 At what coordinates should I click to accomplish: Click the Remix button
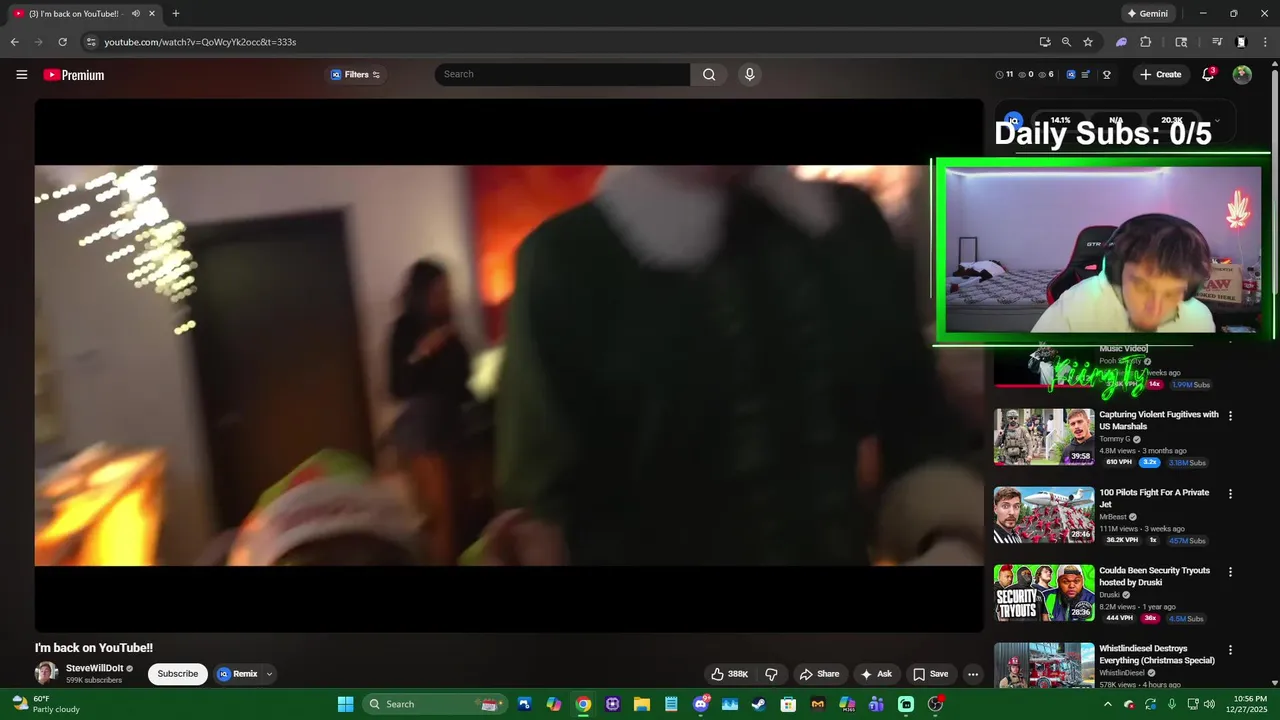[x=238, y=674]
